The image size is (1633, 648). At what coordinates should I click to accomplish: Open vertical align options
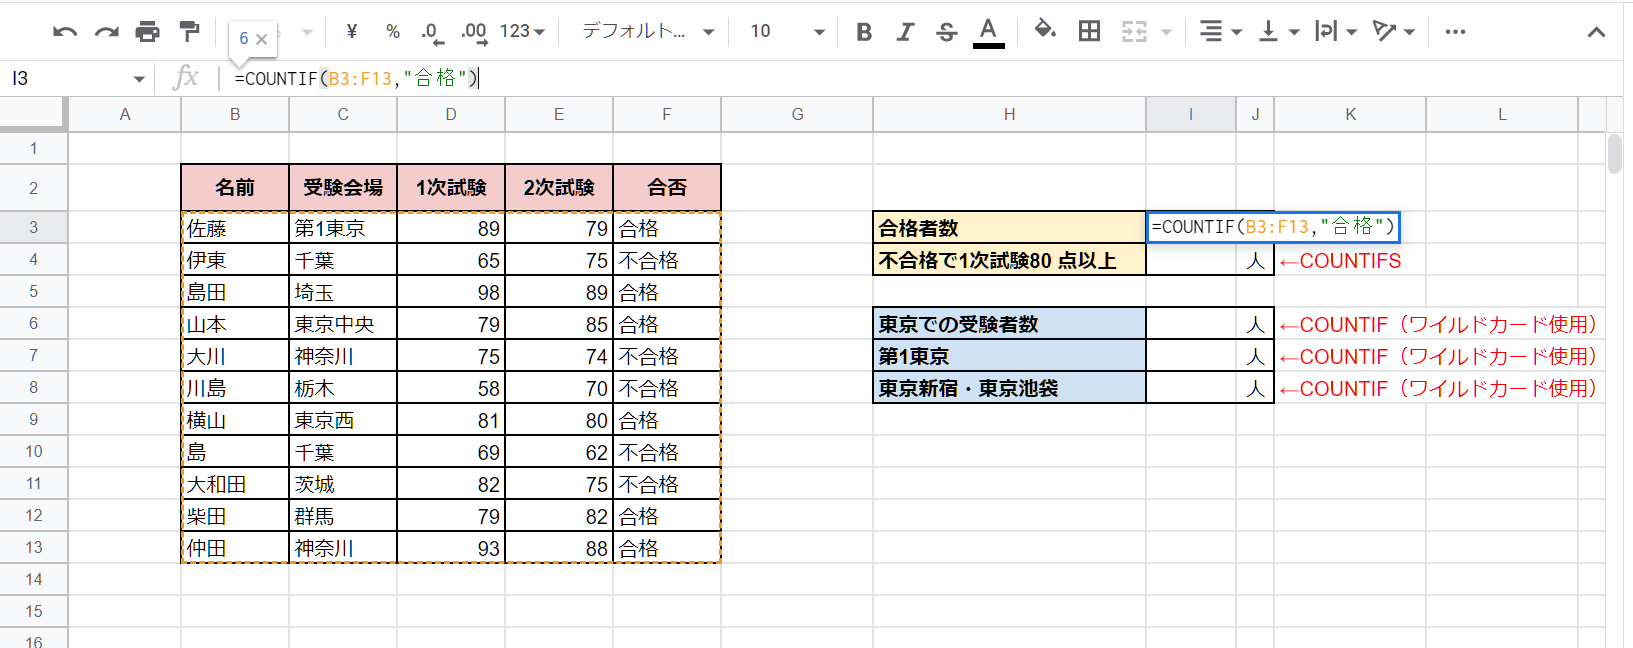point(1278,32)
